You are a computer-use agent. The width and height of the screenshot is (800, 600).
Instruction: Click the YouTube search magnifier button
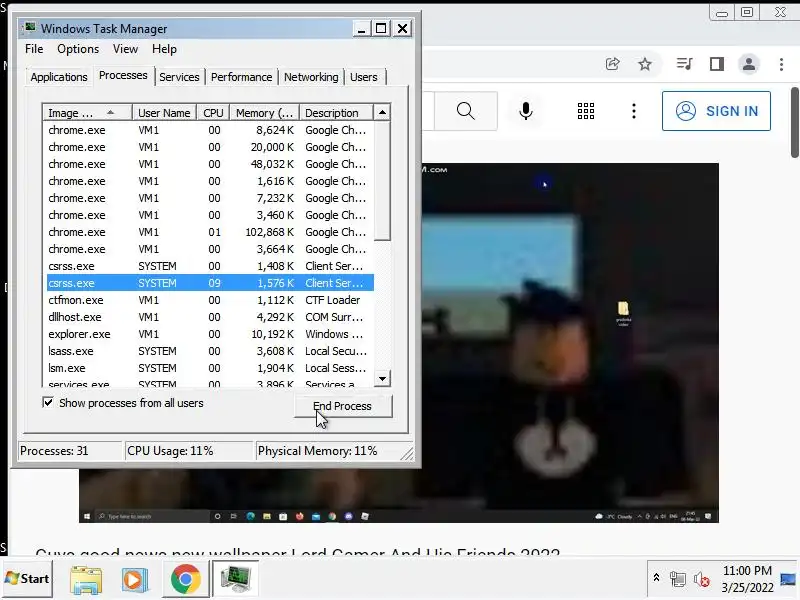click(465, 111)
